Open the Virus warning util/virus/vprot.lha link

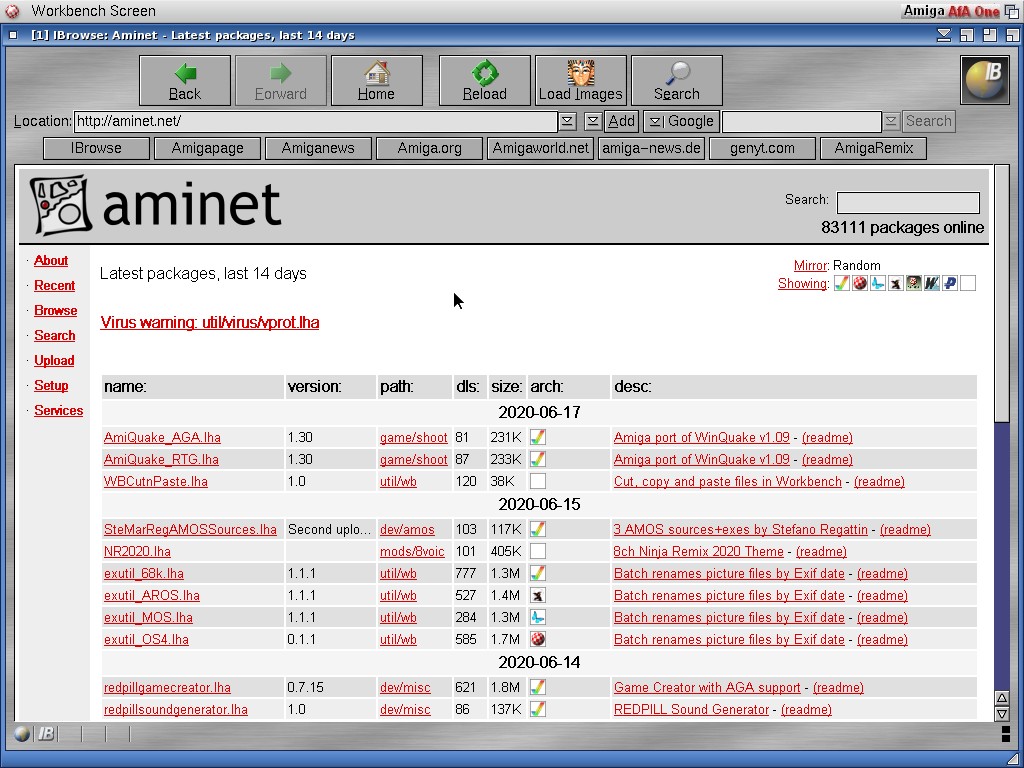coord(210,322)
